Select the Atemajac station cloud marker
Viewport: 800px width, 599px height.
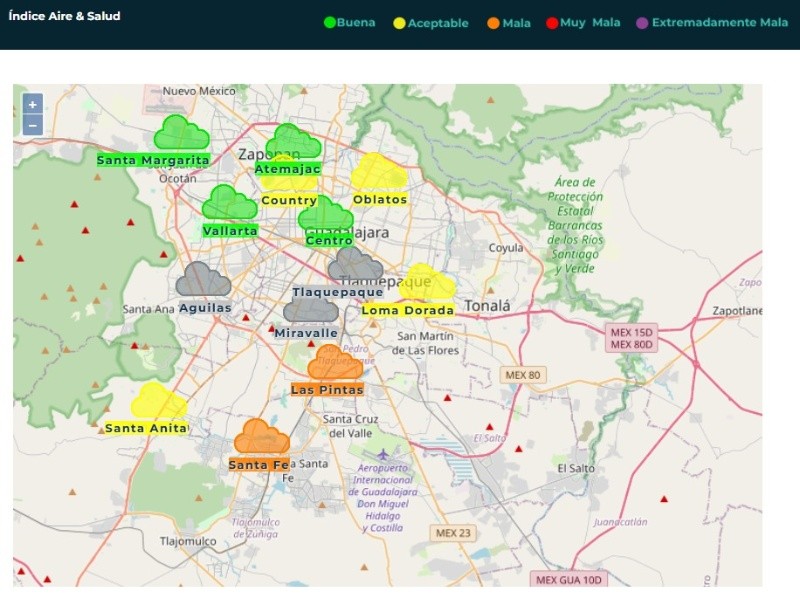tap(293, 141)
